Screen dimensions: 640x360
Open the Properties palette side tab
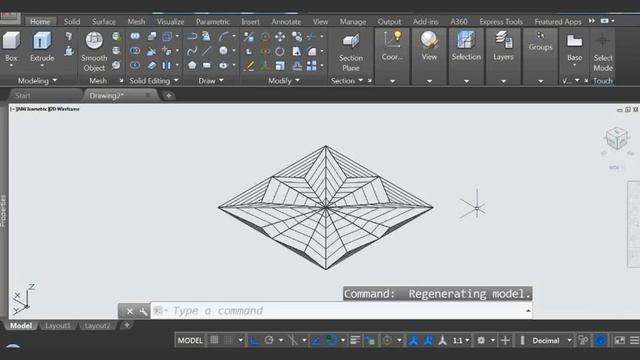pyautogui.click(x=4, y=210)
